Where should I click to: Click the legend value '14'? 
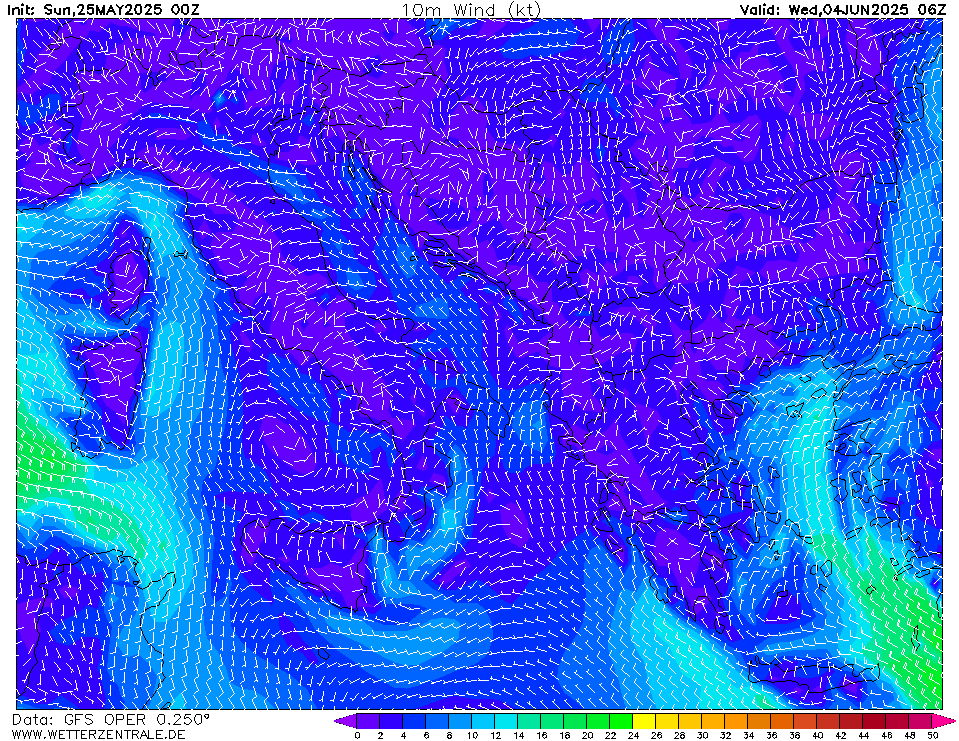(518, 735)
